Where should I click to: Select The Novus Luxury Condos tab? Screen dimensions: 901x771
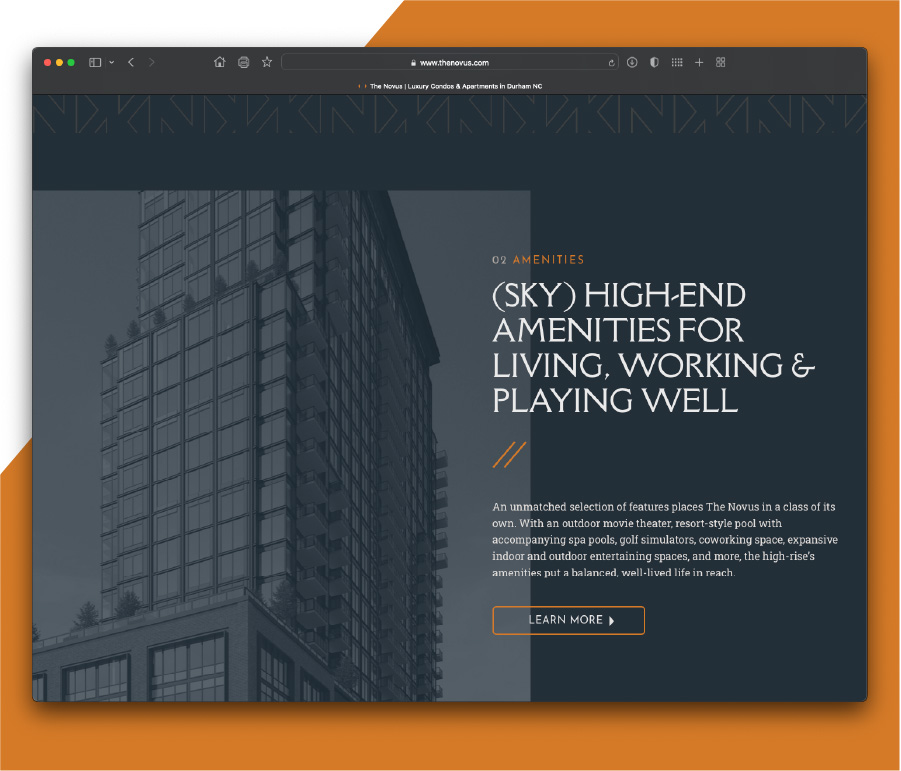[450, 86]
